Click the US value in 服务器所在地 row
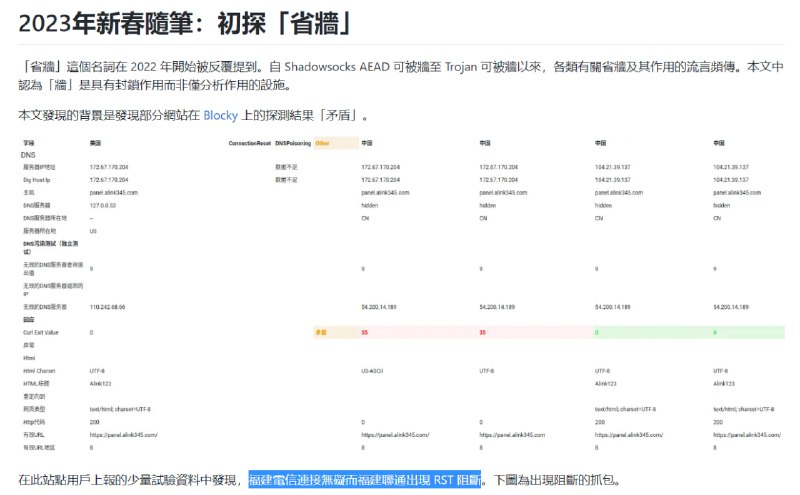Screen dimensions: 800x495 click(x=93, y=231)
